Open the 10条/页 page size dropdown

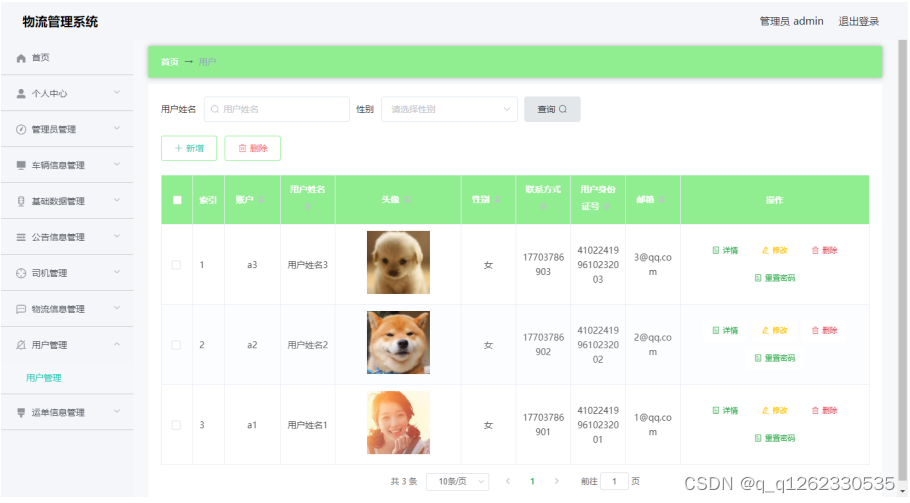[457, 482]
